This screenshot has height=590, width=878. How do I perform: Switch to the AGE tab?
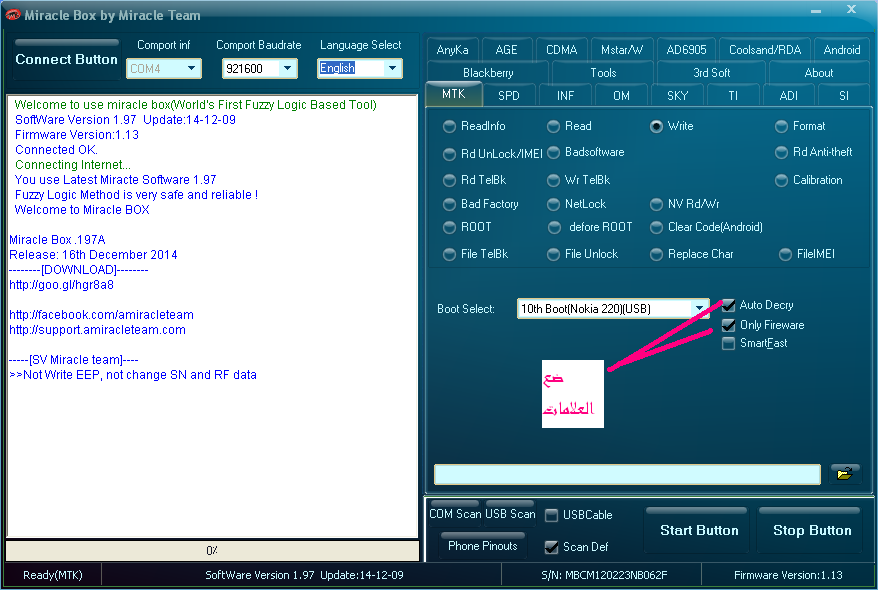506,50
